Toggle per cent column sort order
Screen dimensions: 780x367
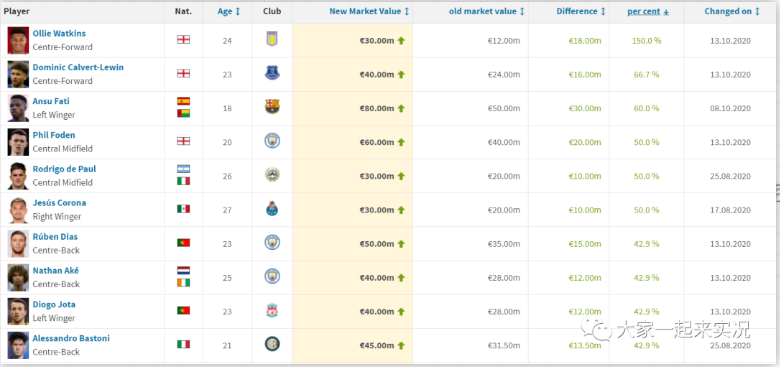(648, 12)
